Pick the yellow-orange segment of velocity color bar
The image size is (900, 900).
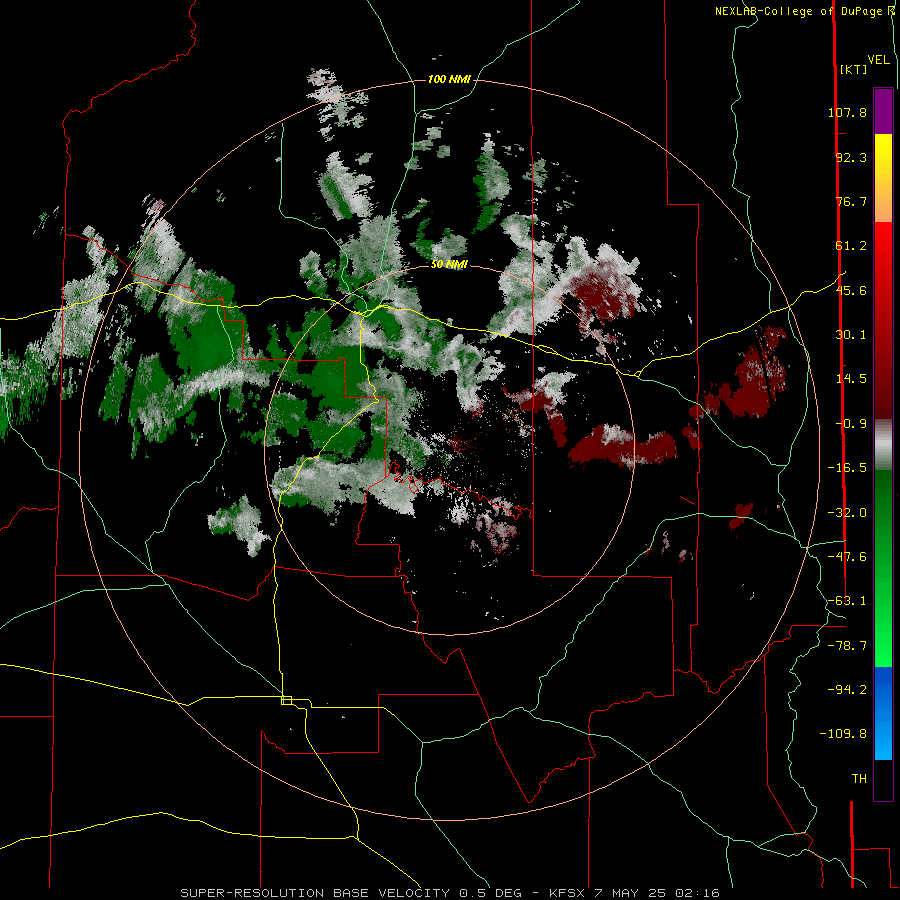pyautogui.click(x=883, y=178)
